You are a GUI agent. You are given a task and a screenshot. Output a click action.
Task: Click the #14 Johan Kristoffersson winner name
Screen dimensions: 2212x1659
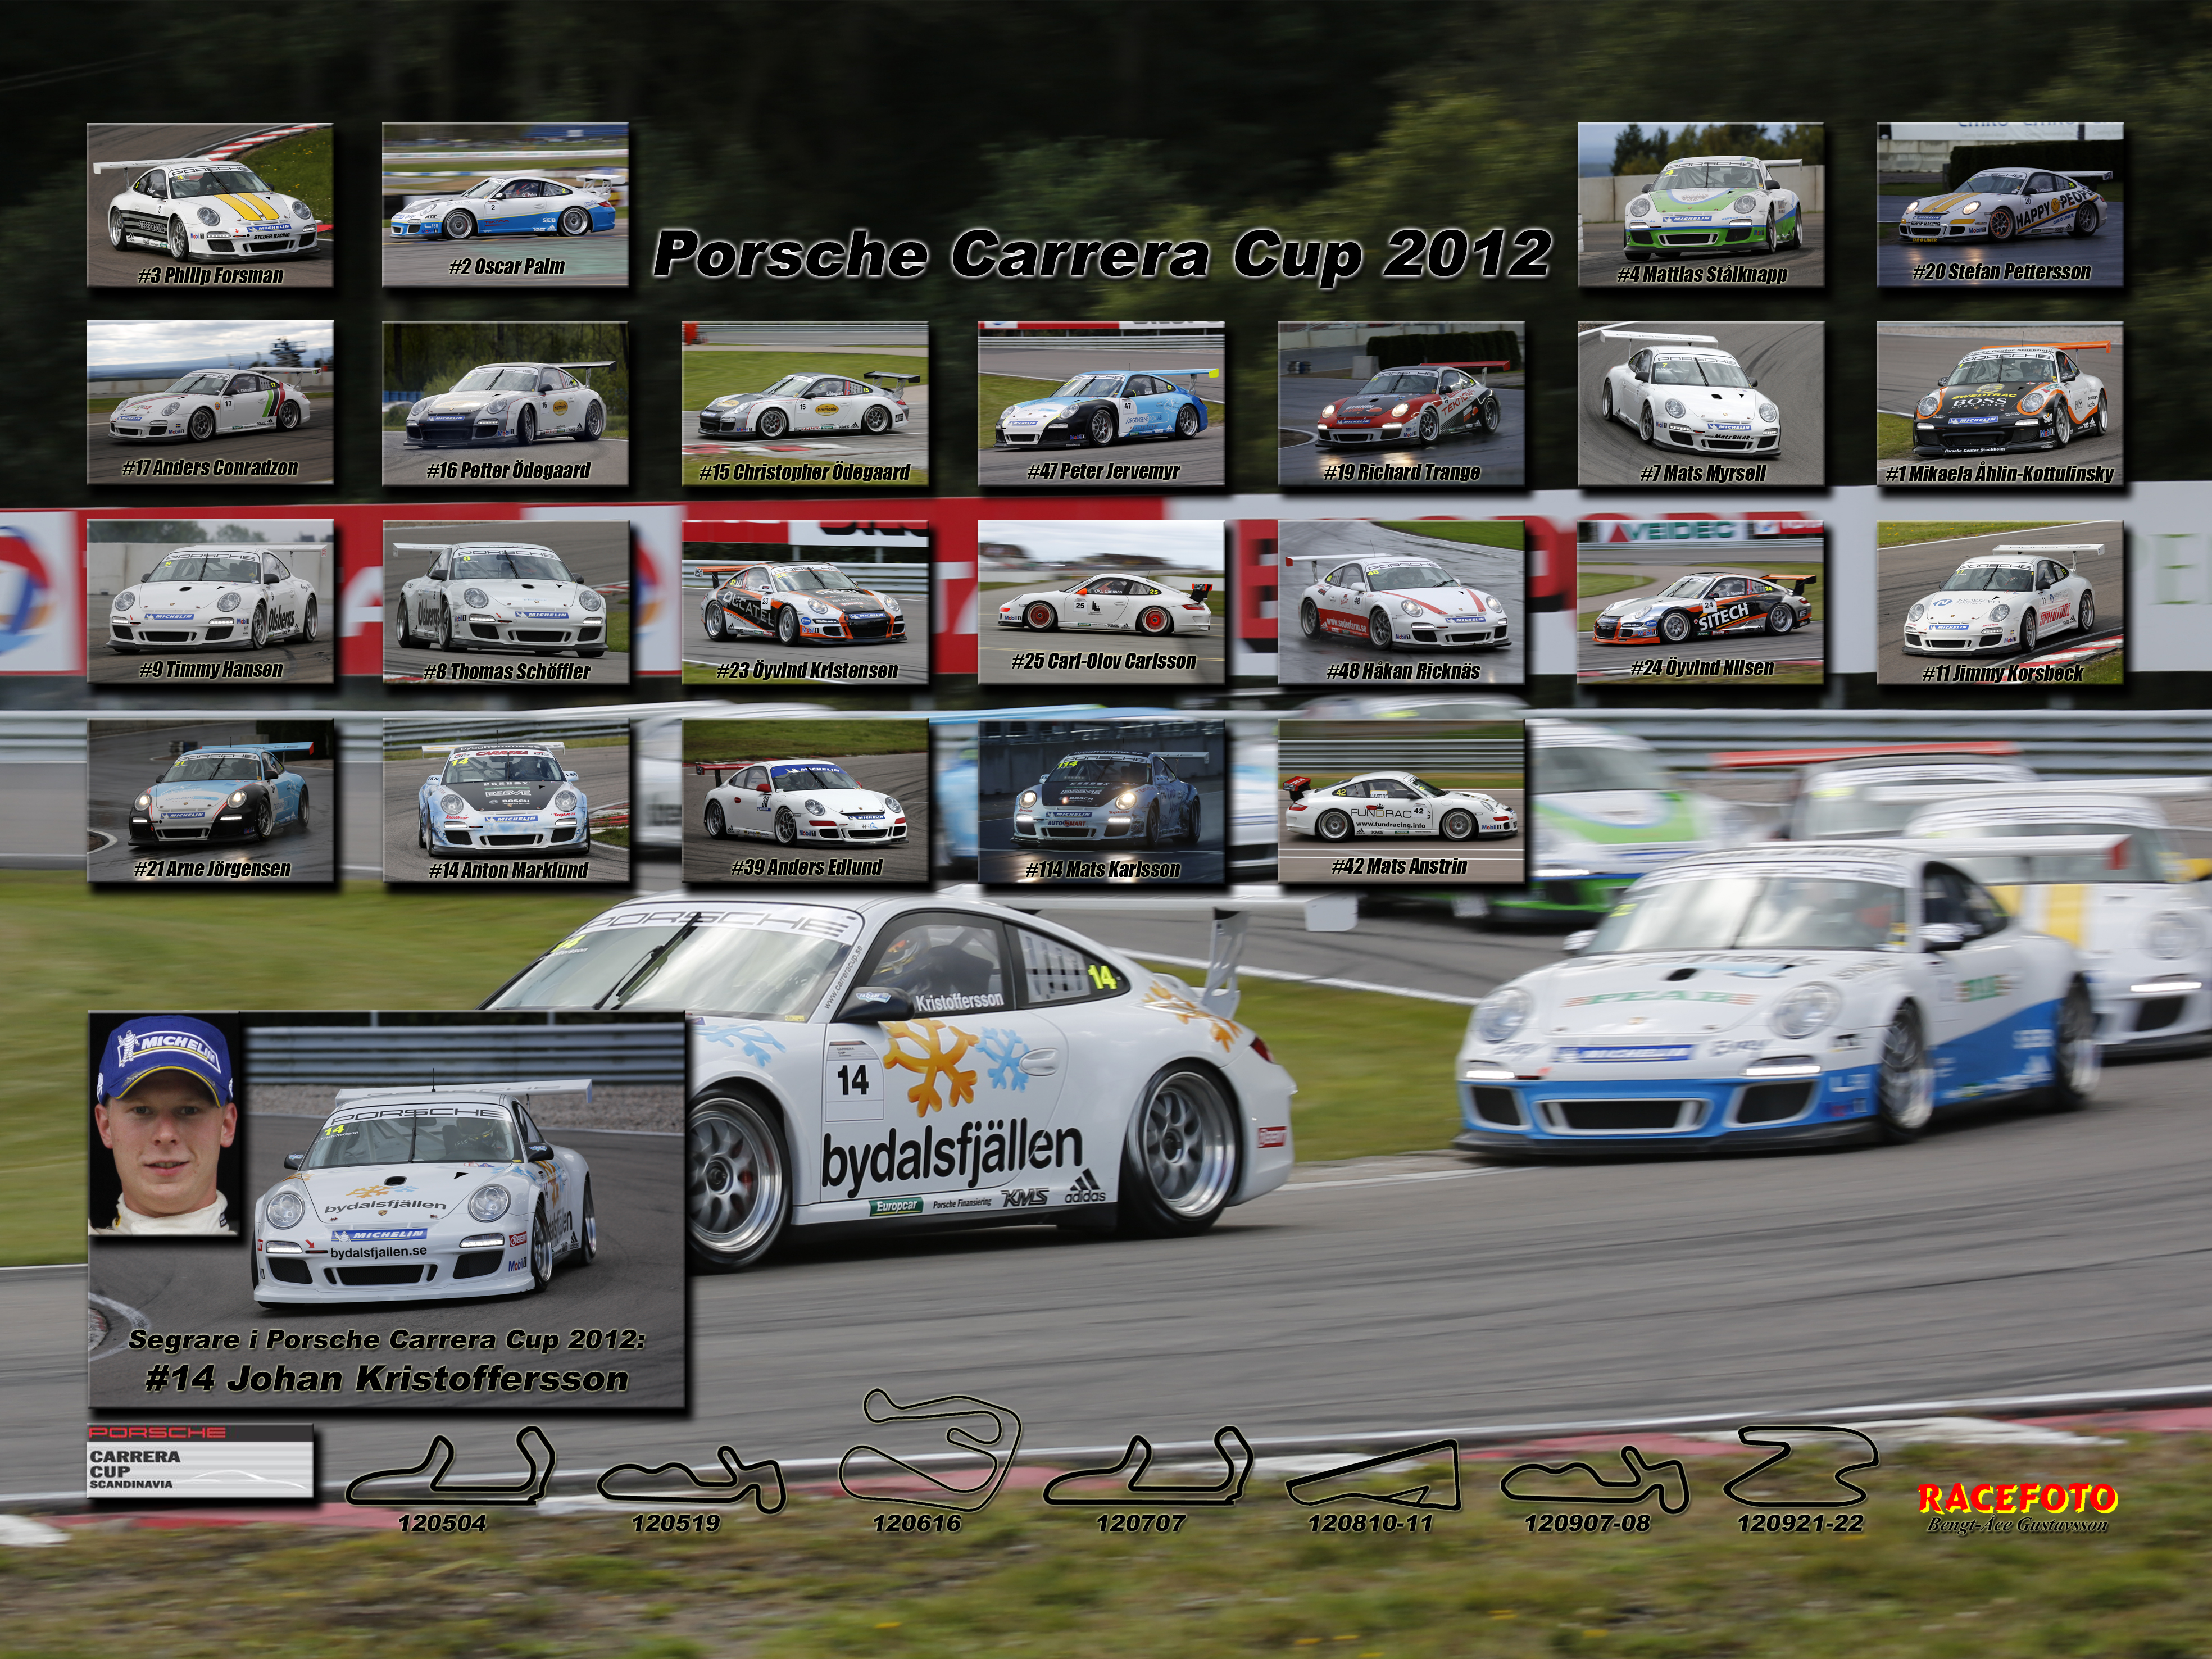click(x=387, y=1379)
